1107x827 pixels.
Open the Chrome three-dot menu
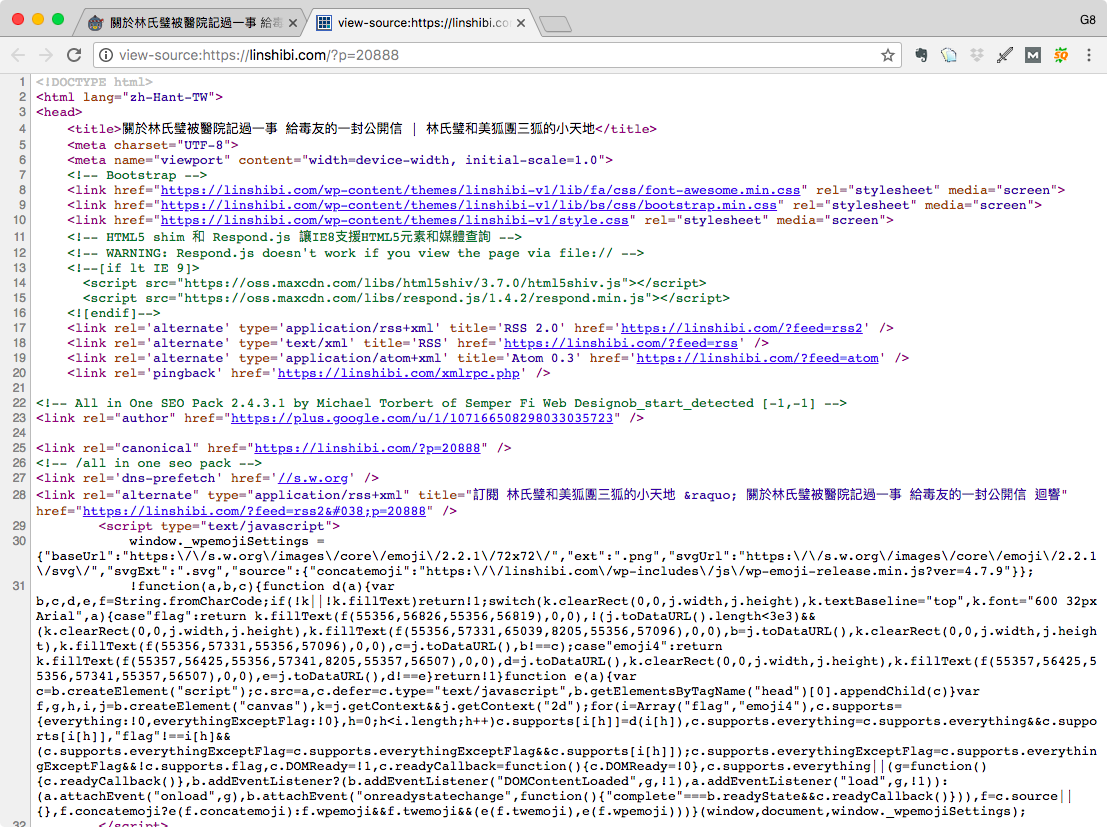tap(1089, 55)
